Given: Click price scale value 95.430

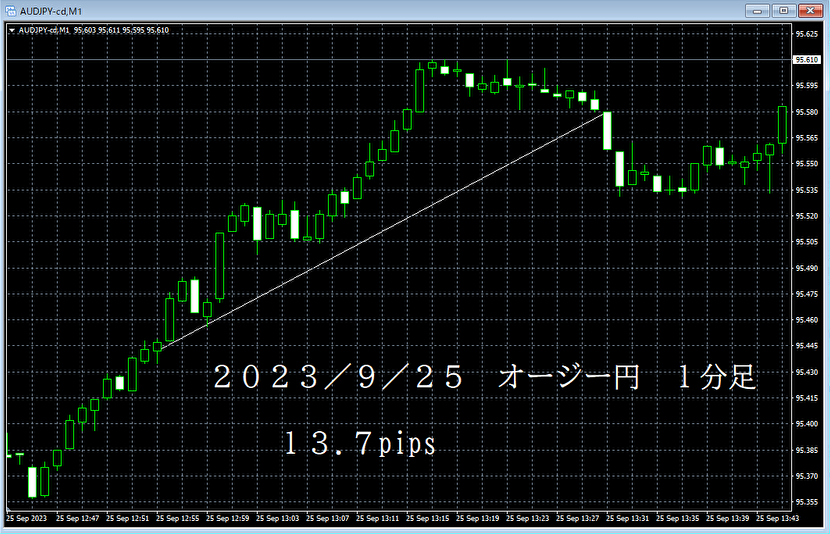Looking at the screenshot, I should pos(807,372).
